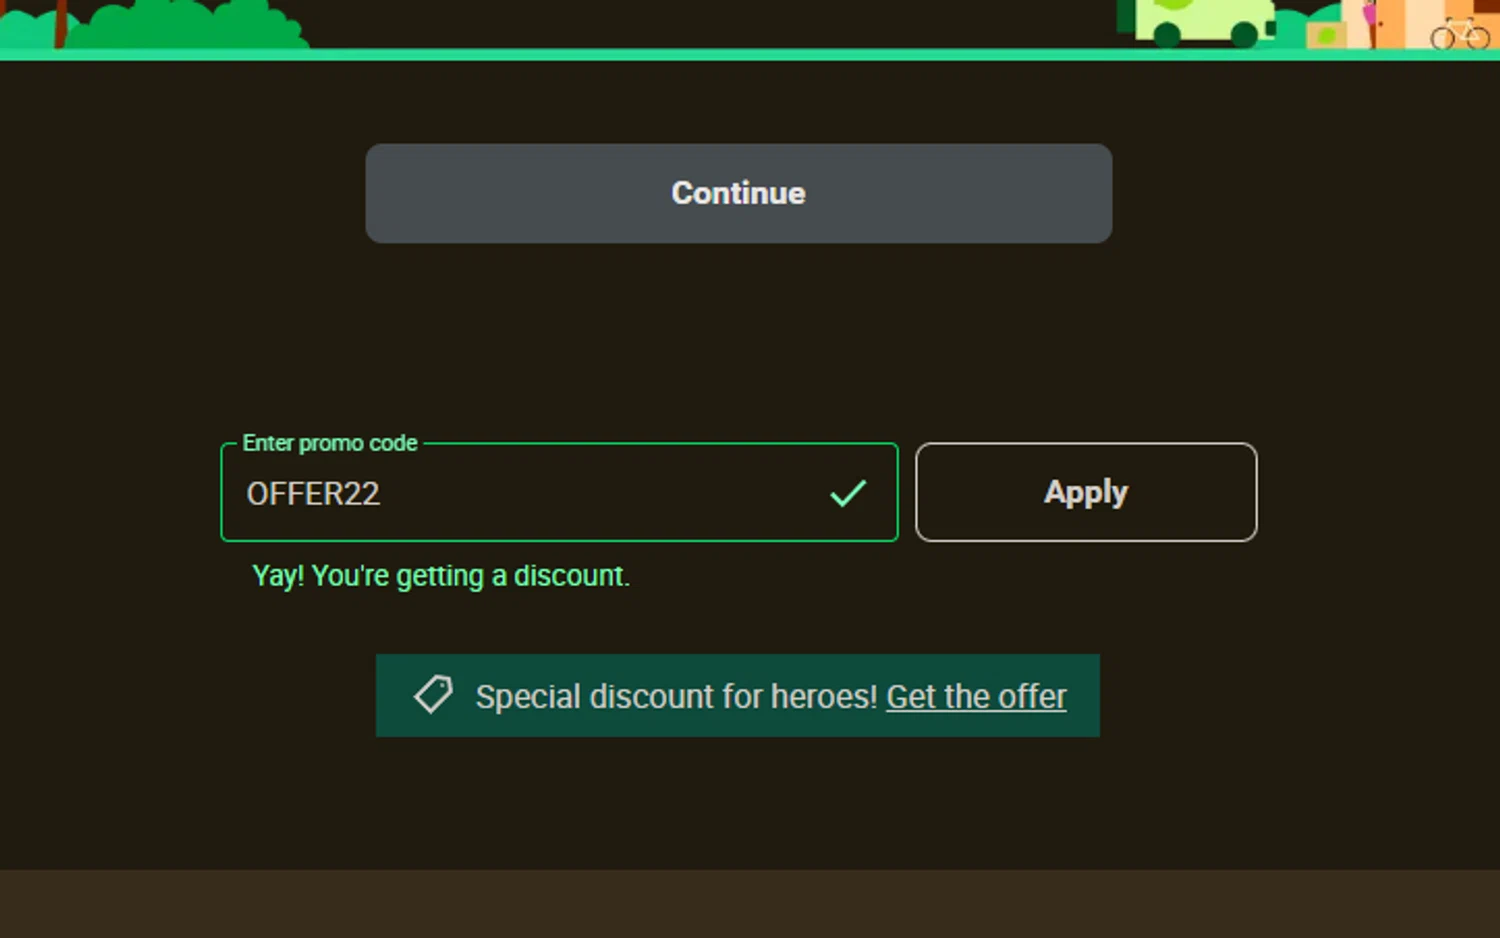Screen dimensions: 1500x938
Task: Click the "Special discount for heroes!" text
Action: (676, 696)
